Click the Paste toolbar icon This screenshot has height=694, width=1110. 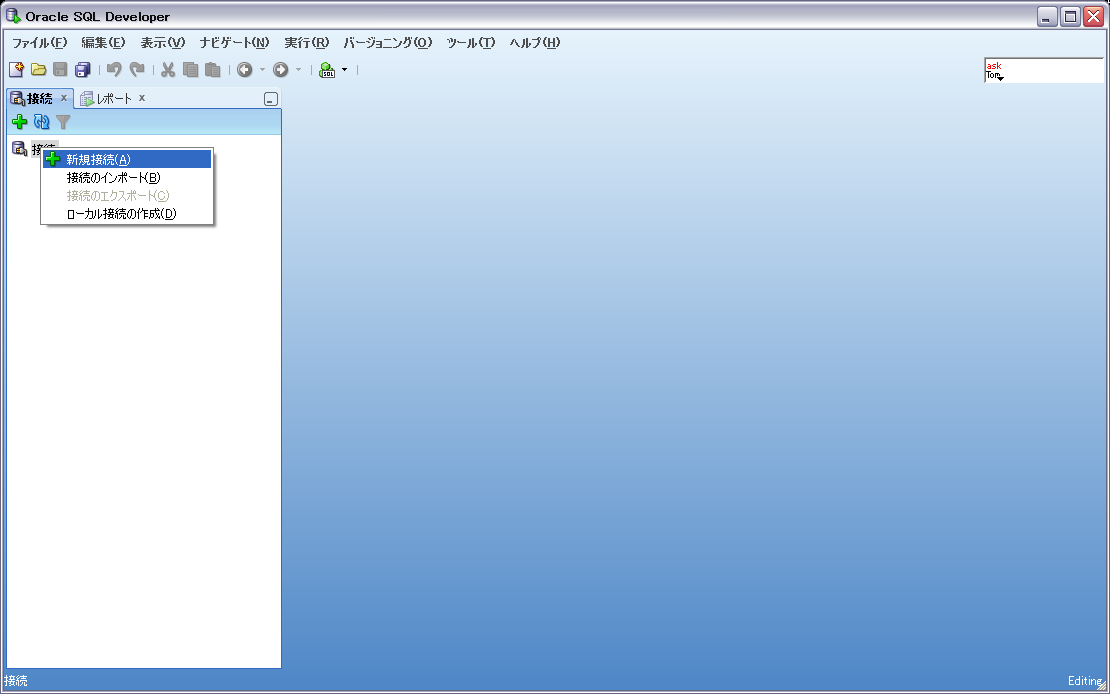[212, 69]
